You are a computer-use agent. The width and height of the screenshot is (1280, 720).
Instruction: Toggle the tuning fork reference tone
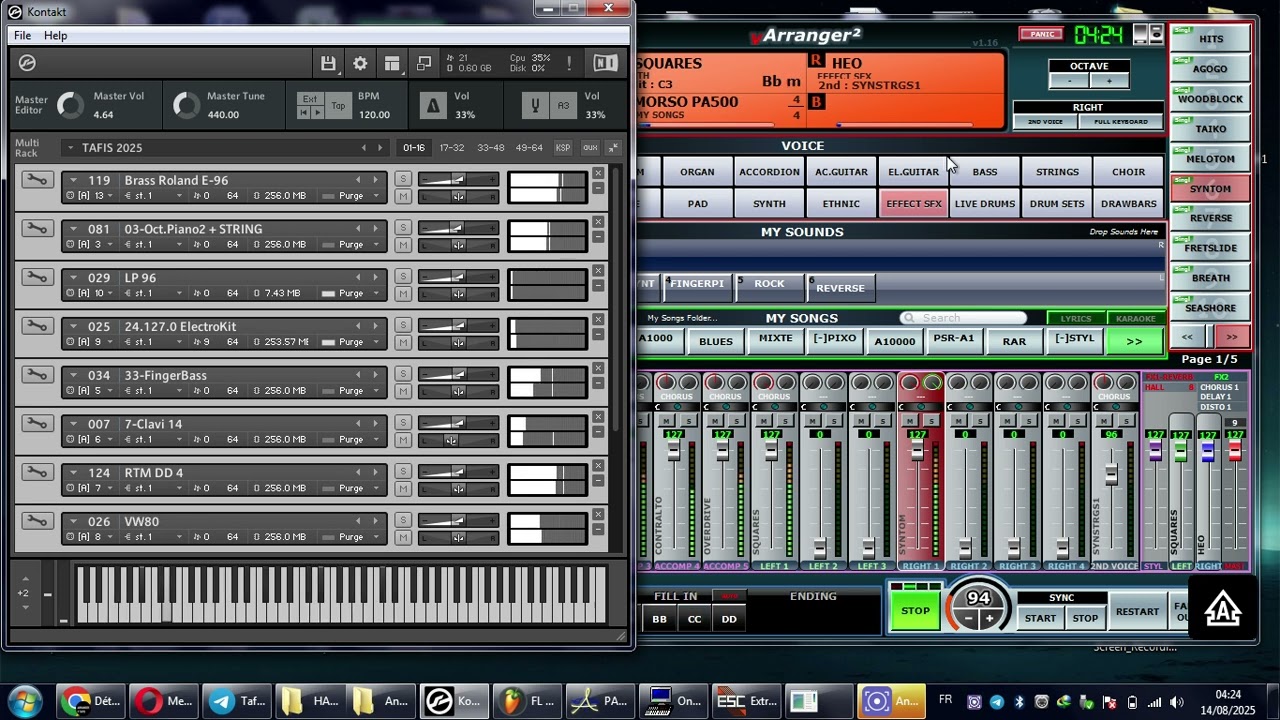coord(536,105)
